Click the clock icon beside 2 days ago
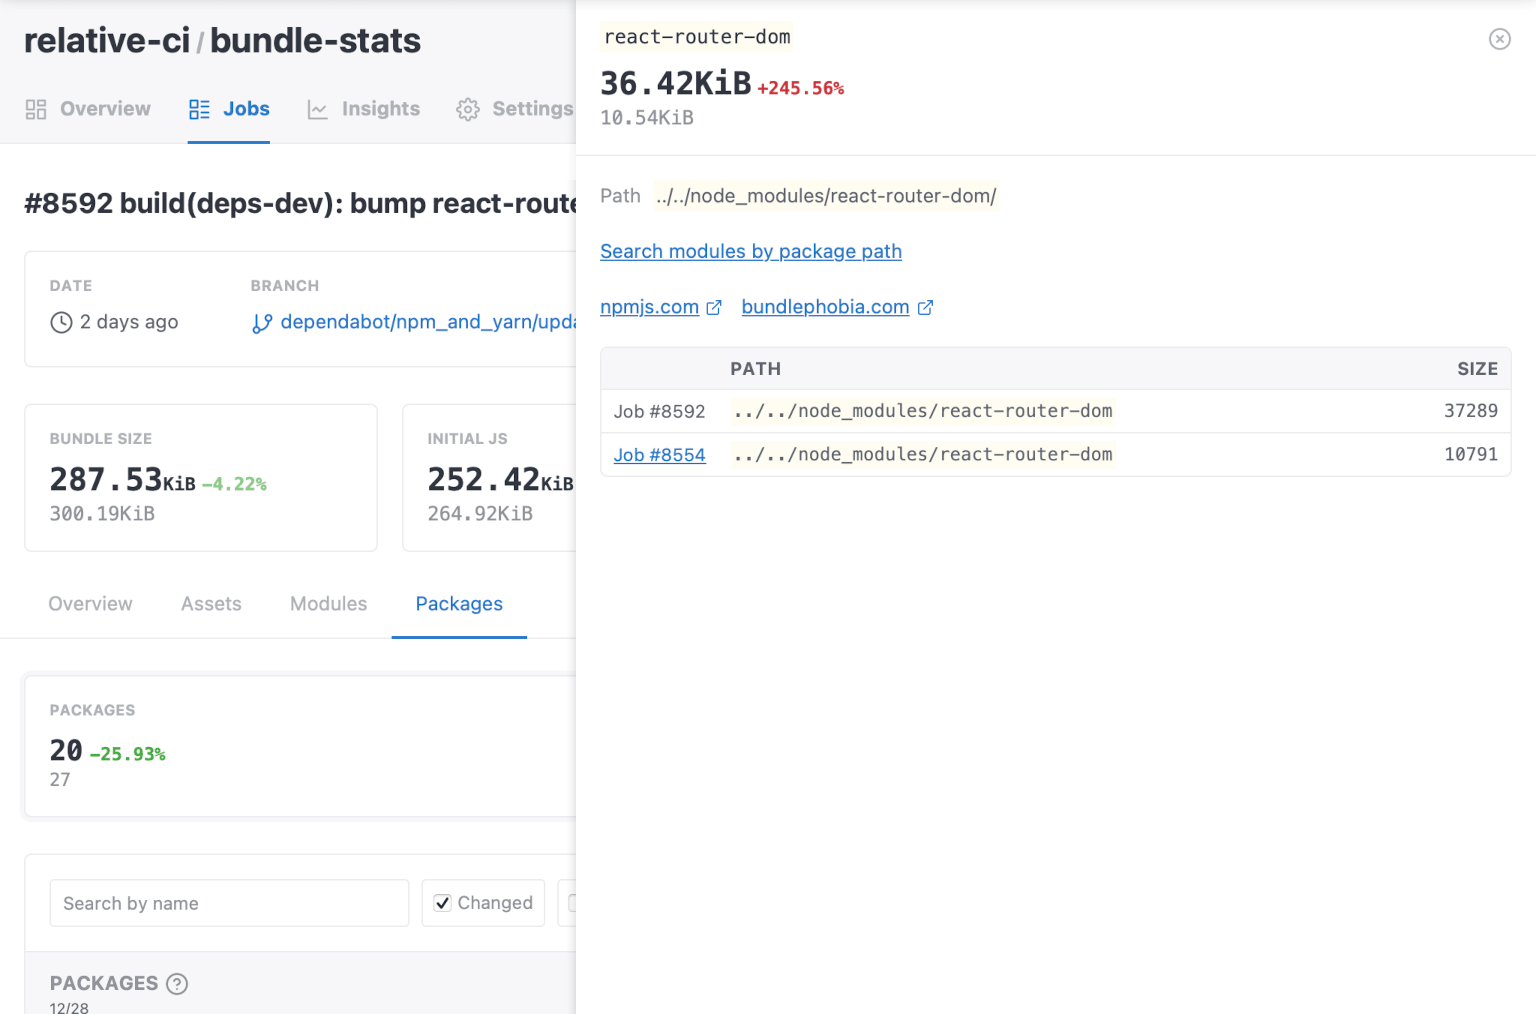This screenshot has height=1014, width=1536. [61, 322]
